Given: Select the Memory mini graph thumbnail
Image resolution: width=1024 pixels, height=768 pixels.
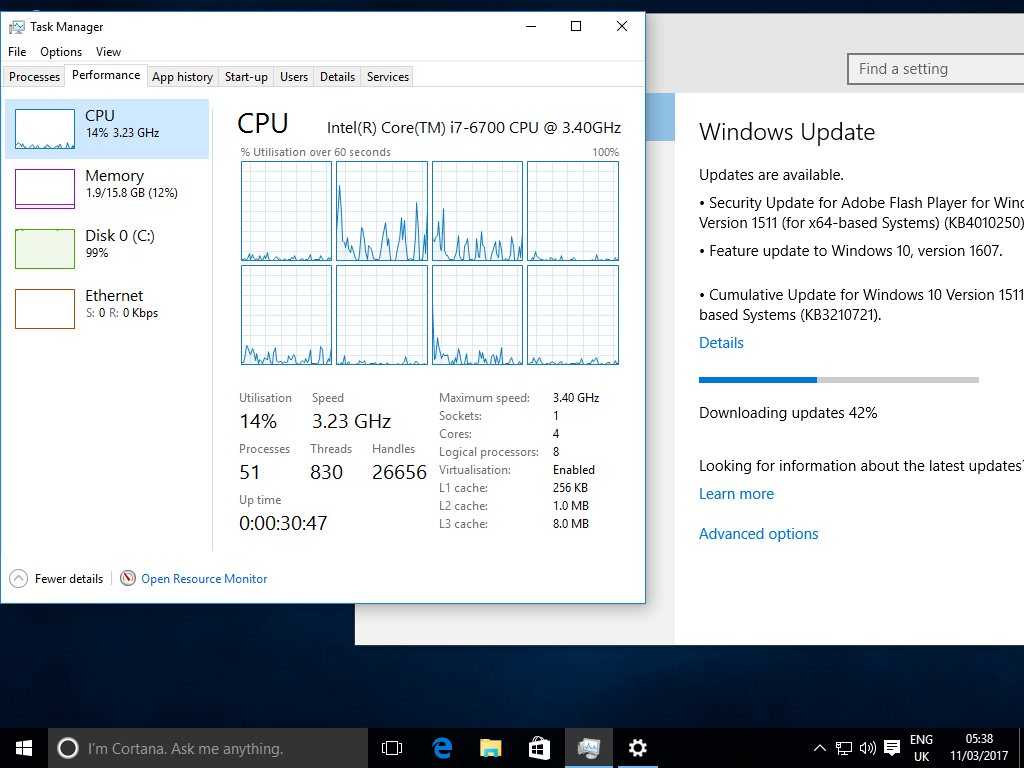Looking at the screenshot, I should (x=44, y=189).
